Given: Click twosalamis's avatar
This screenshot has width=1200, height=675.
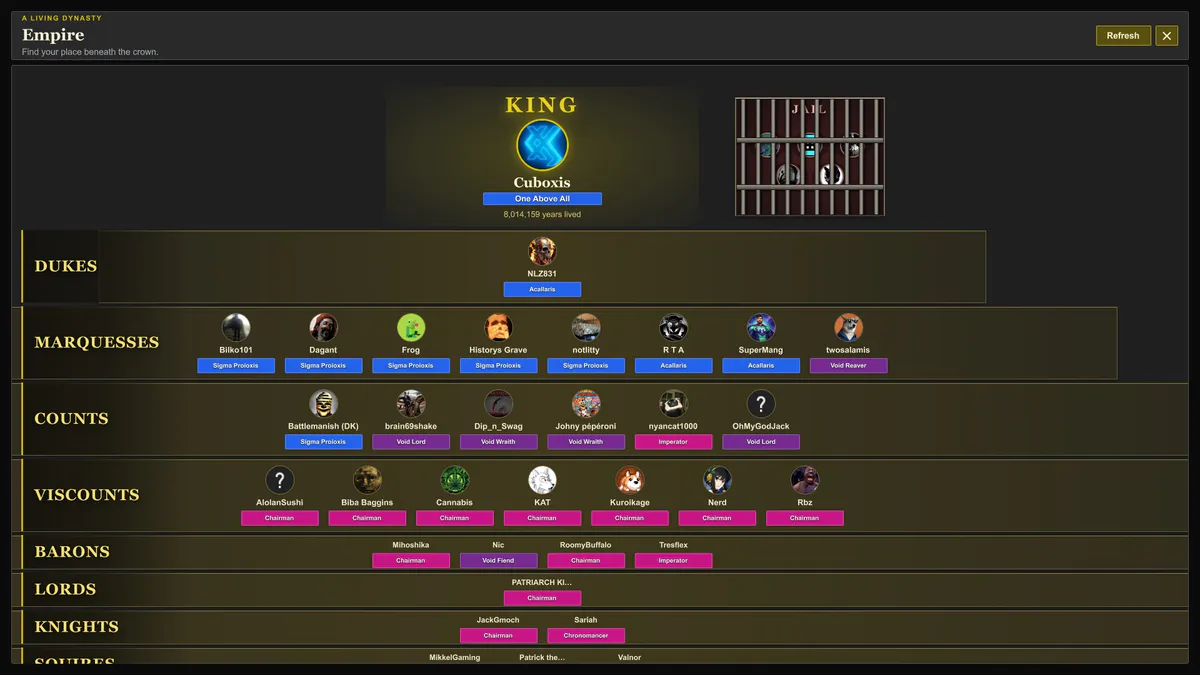Looking at the screenshot, I should [x=848, y=327].
